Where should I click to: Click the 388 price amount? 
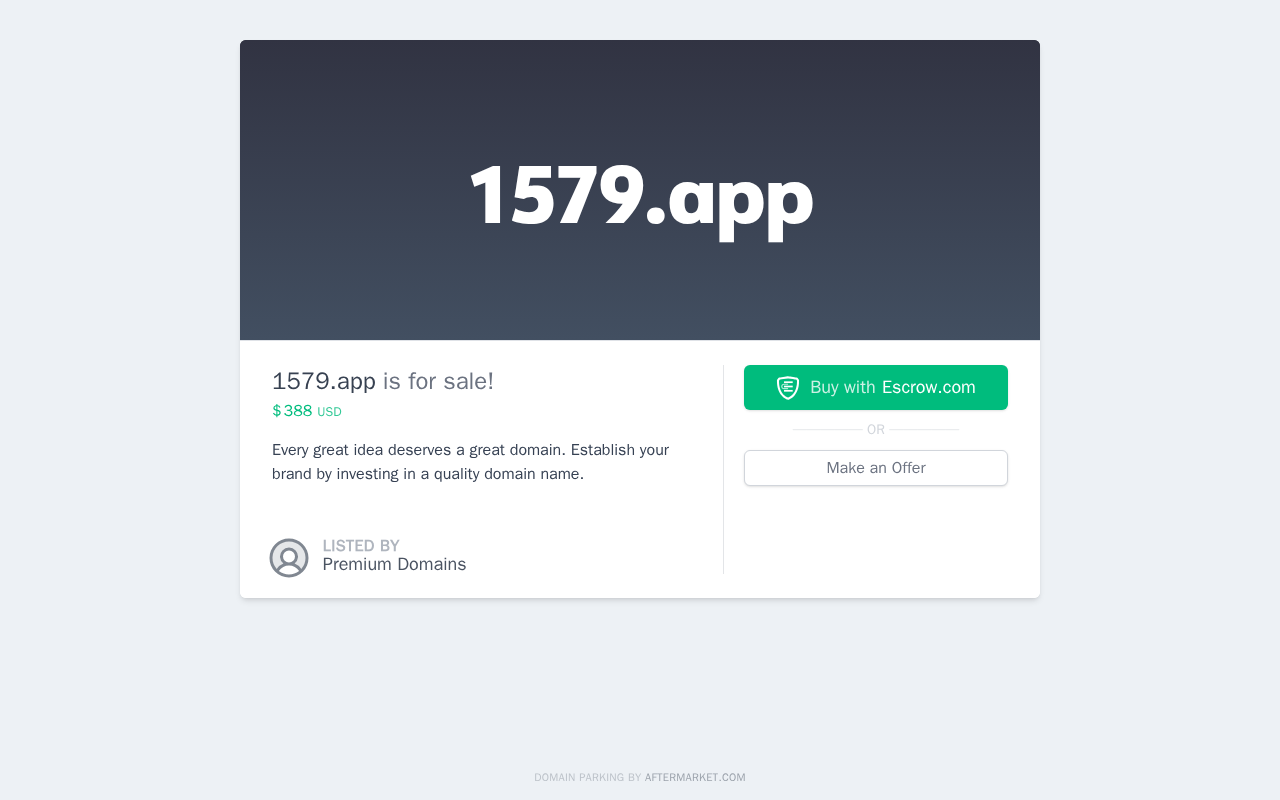click(x=298, y=411)
